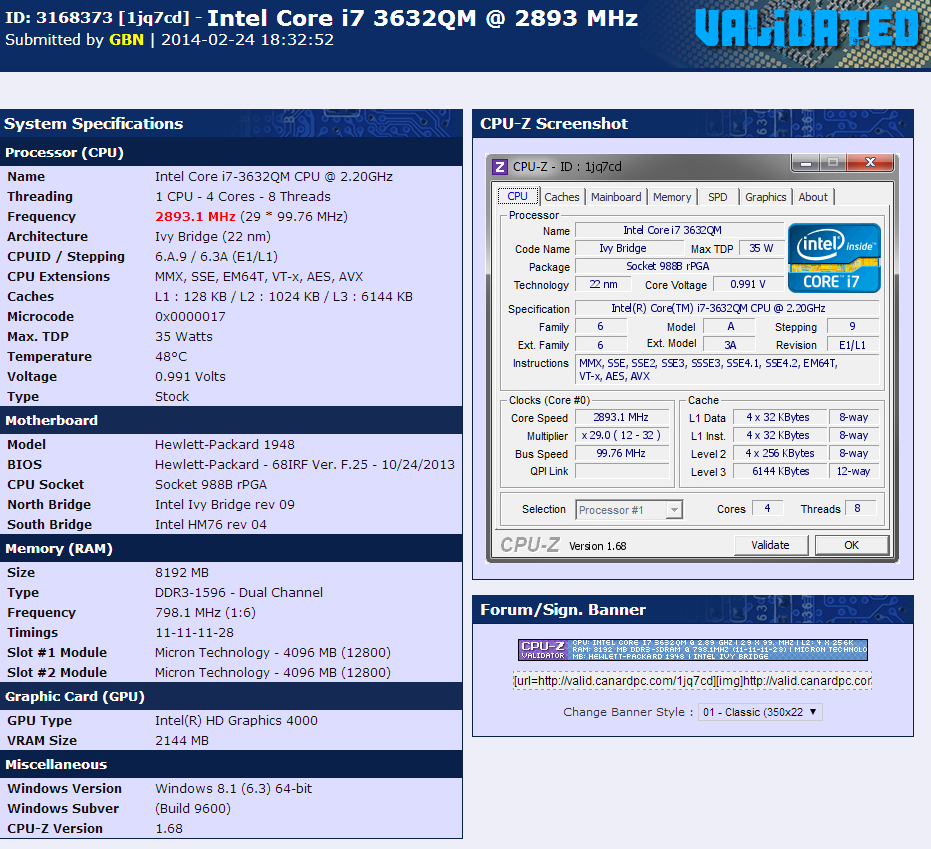The image size is (931, 849).
Task: Click the OK button in CPU-Z
Action: point(851,545)
